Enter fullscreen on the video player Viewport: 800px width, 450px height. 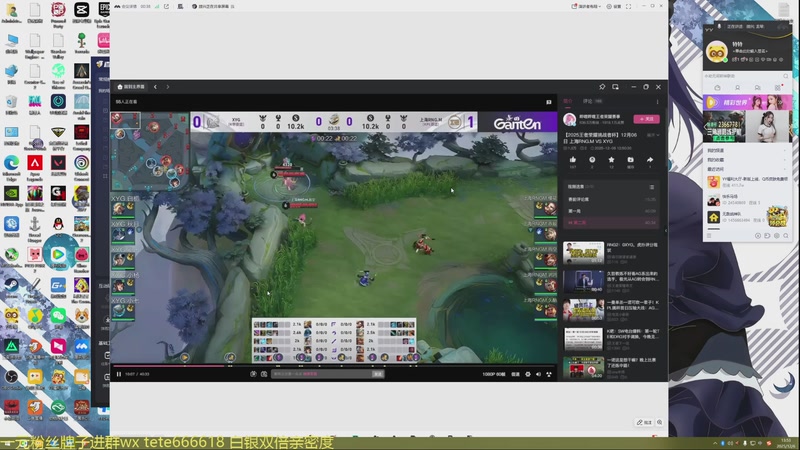[x=549, y=374]
